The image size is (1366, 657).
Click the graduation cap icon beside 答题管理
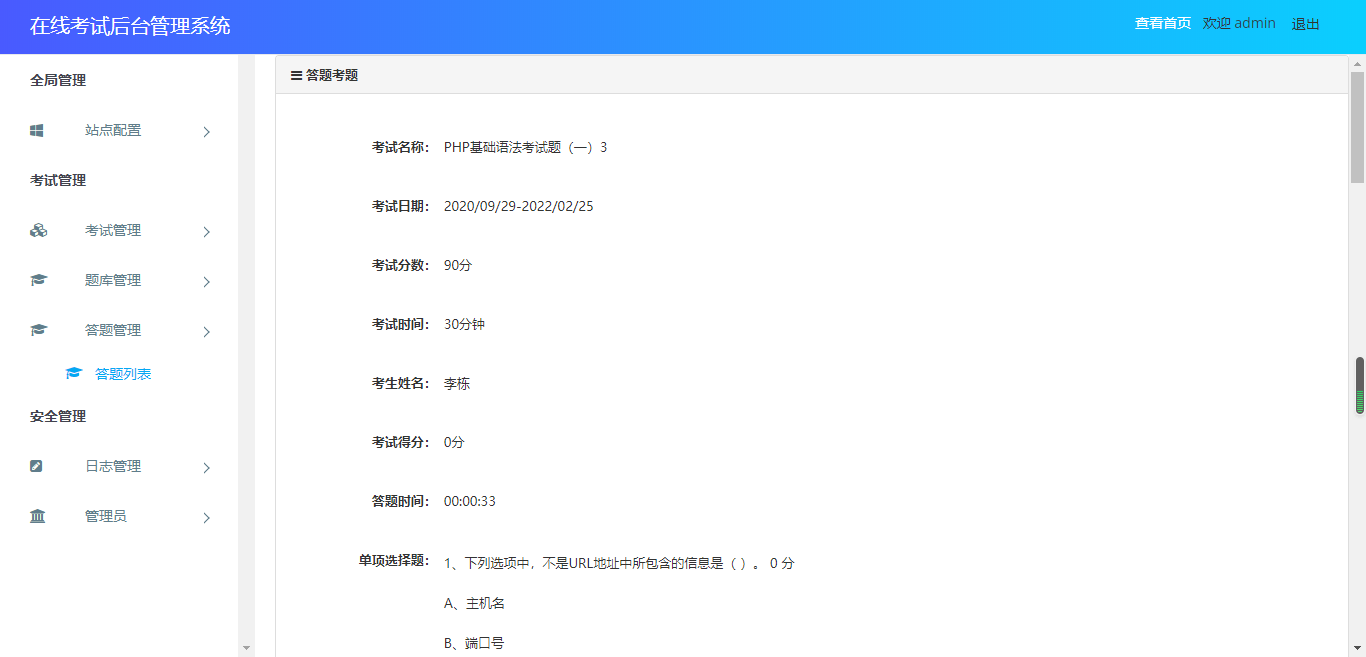(38, 330)
